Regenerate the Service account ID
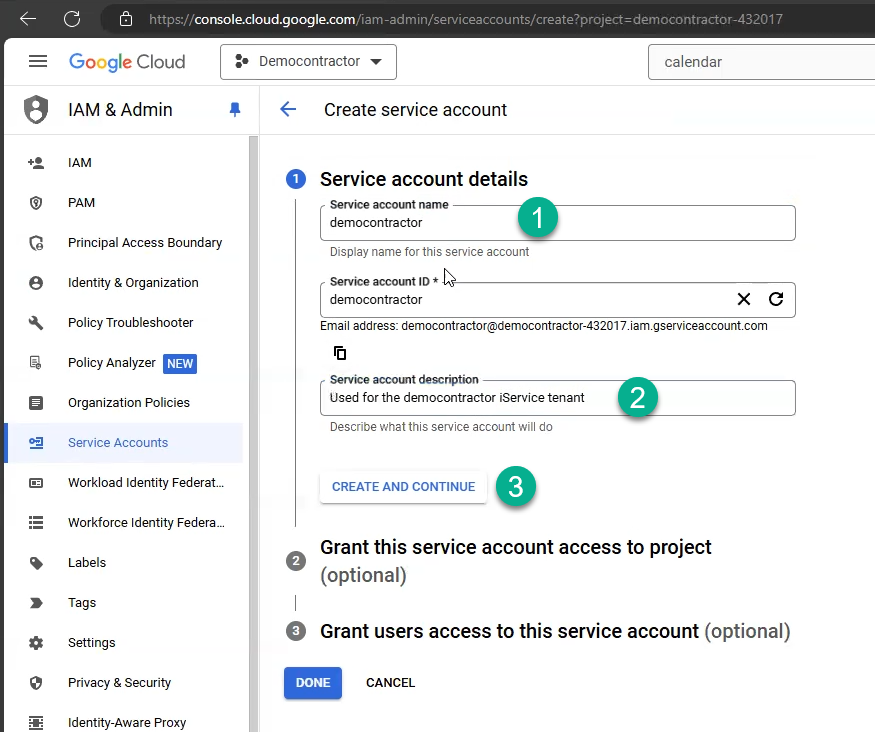 (776, 300)
